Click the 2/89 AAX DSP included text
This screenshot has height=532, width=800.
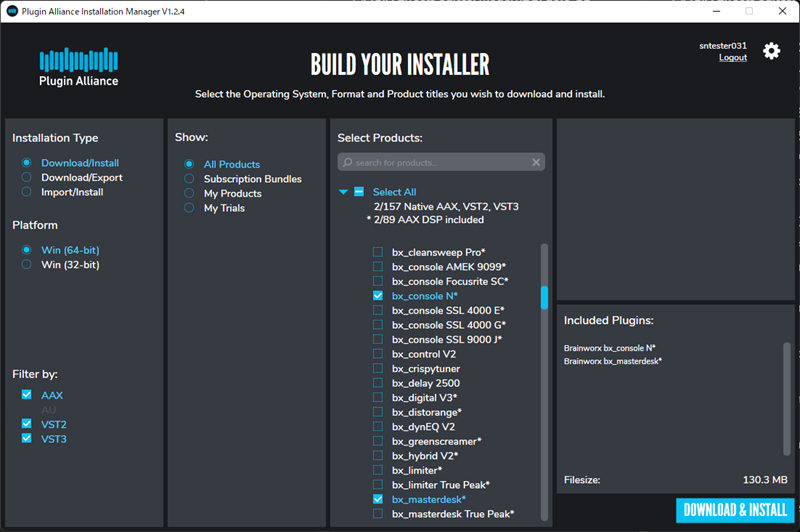[x=425, y=220]
